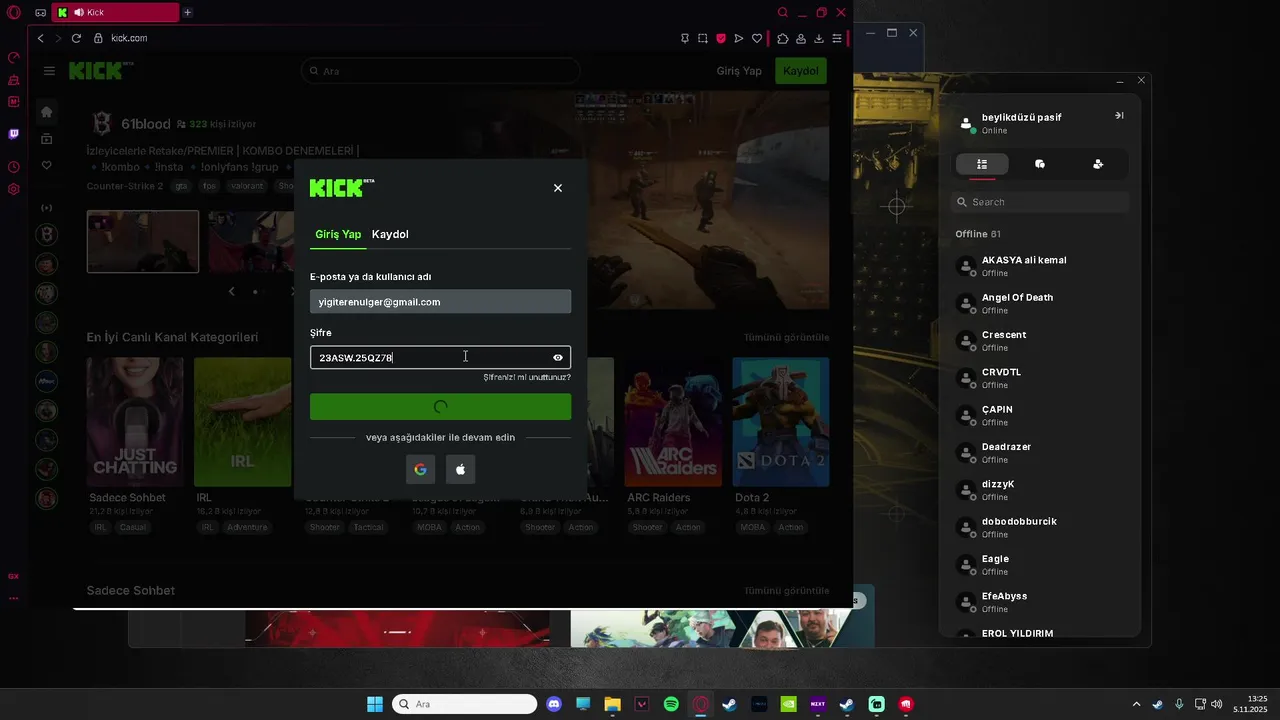Open add friend tab icon
Viewport: 1280px width, 720px height.
1098,164
